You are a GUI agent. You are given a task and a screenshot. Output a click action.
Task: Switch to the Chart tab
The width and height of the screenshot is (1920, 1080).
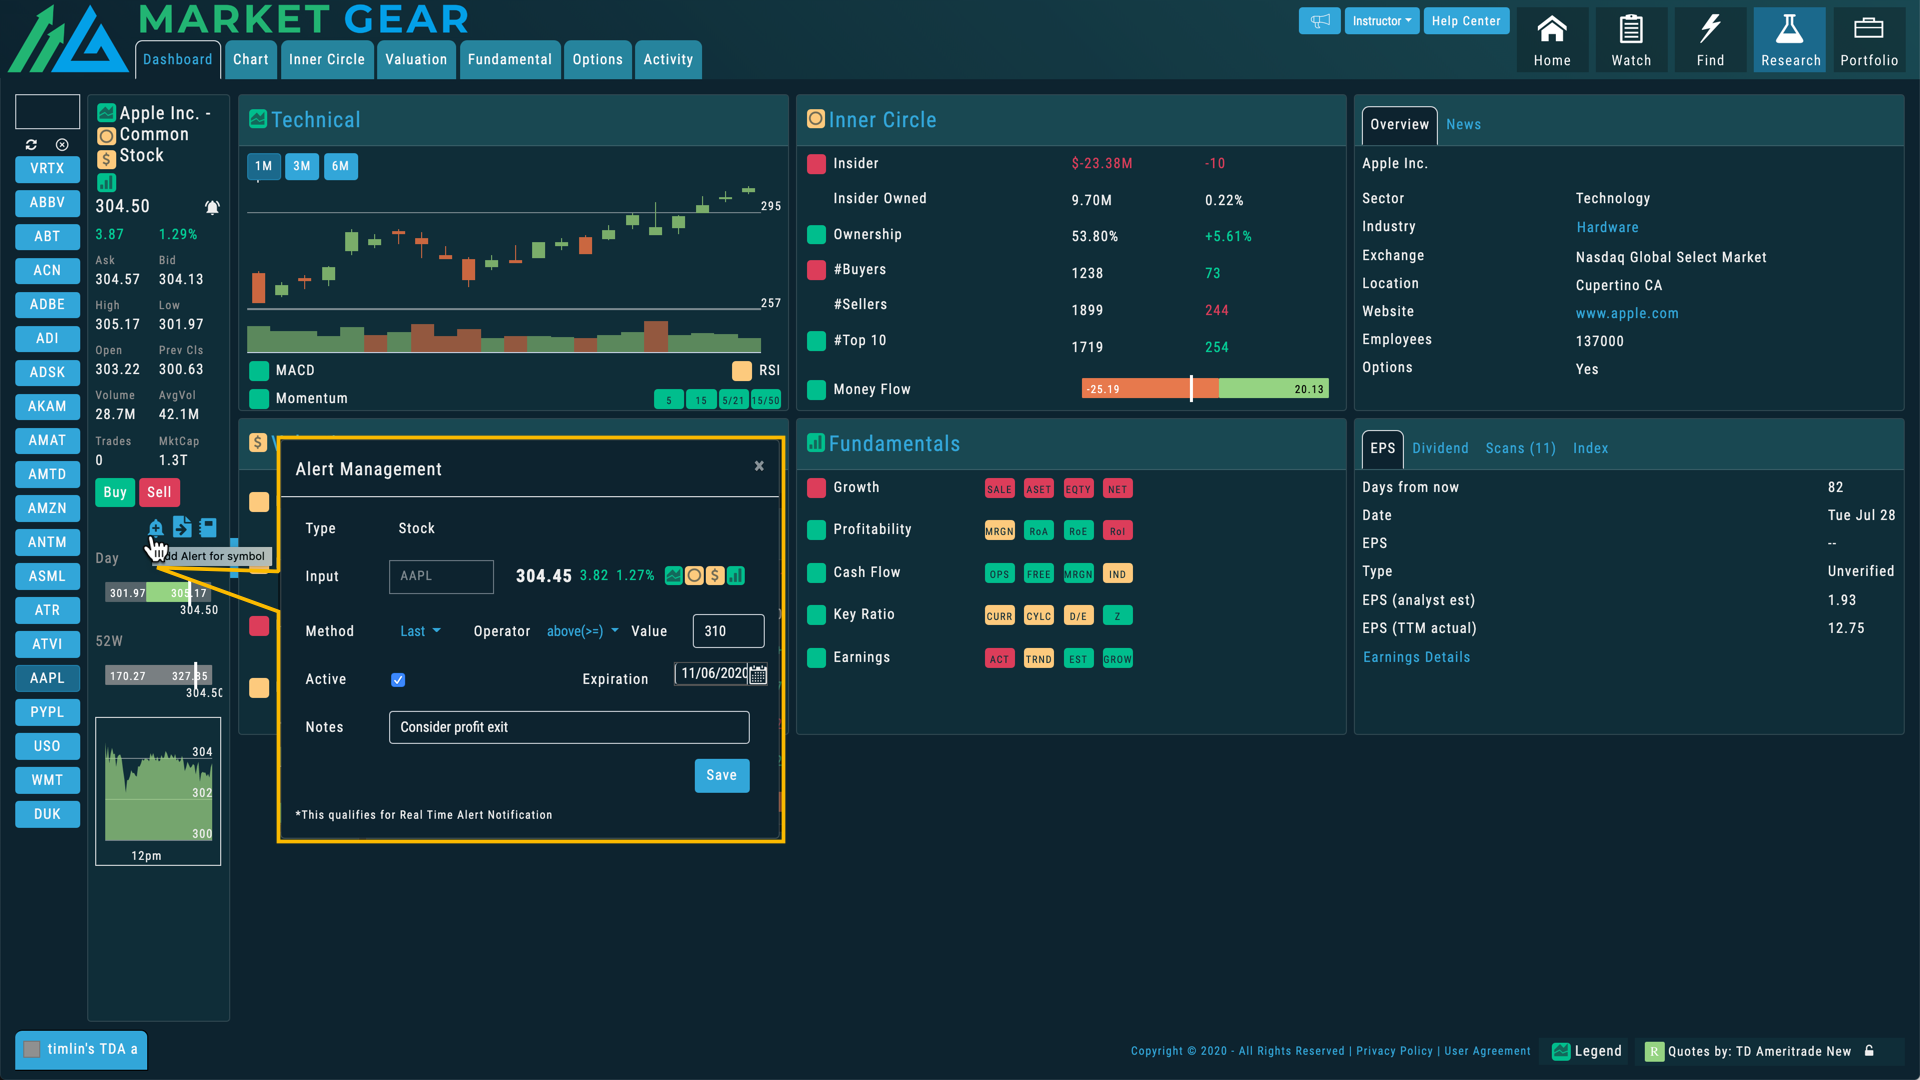251,59
